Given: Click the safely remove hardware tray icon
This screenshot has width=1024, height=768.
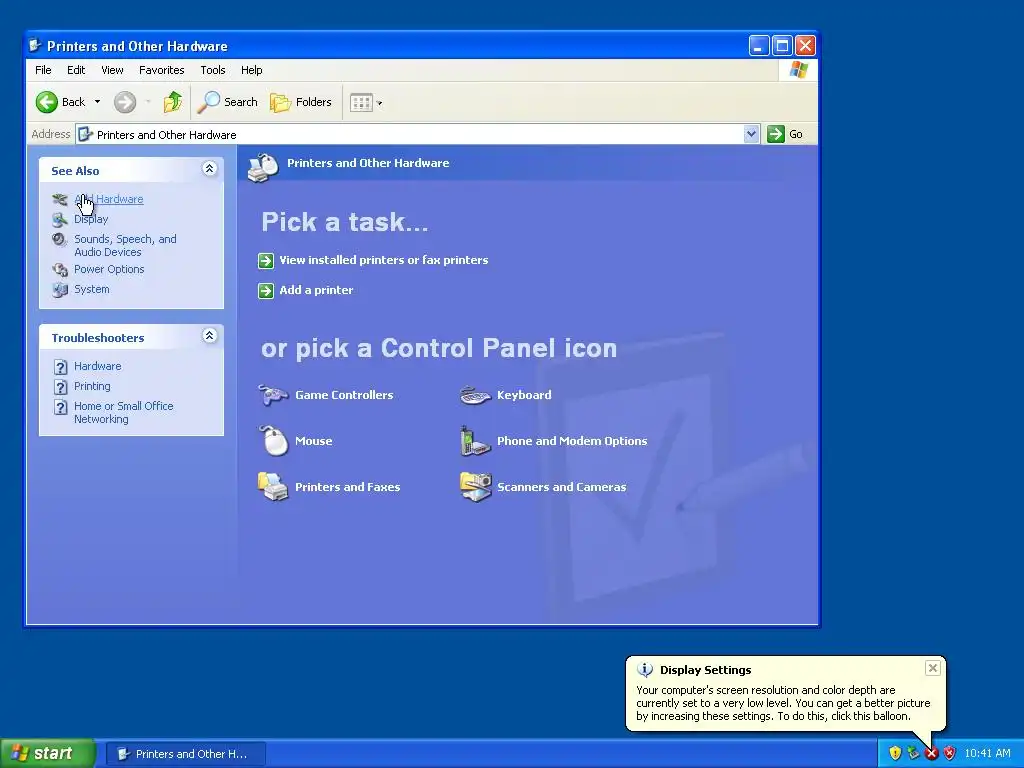Looking at the screenshot, I should coord(914,753).
